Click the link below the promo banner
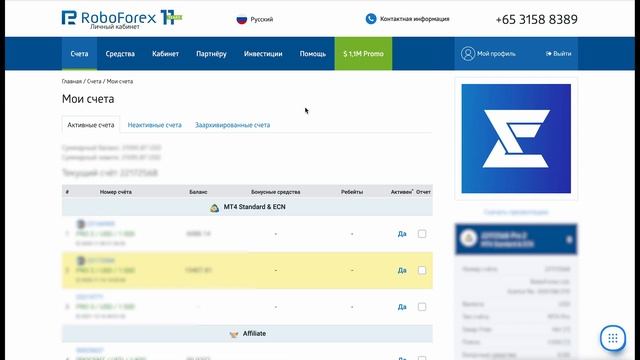Viewport: 640px width, 360px height. (x=516, y=212)
